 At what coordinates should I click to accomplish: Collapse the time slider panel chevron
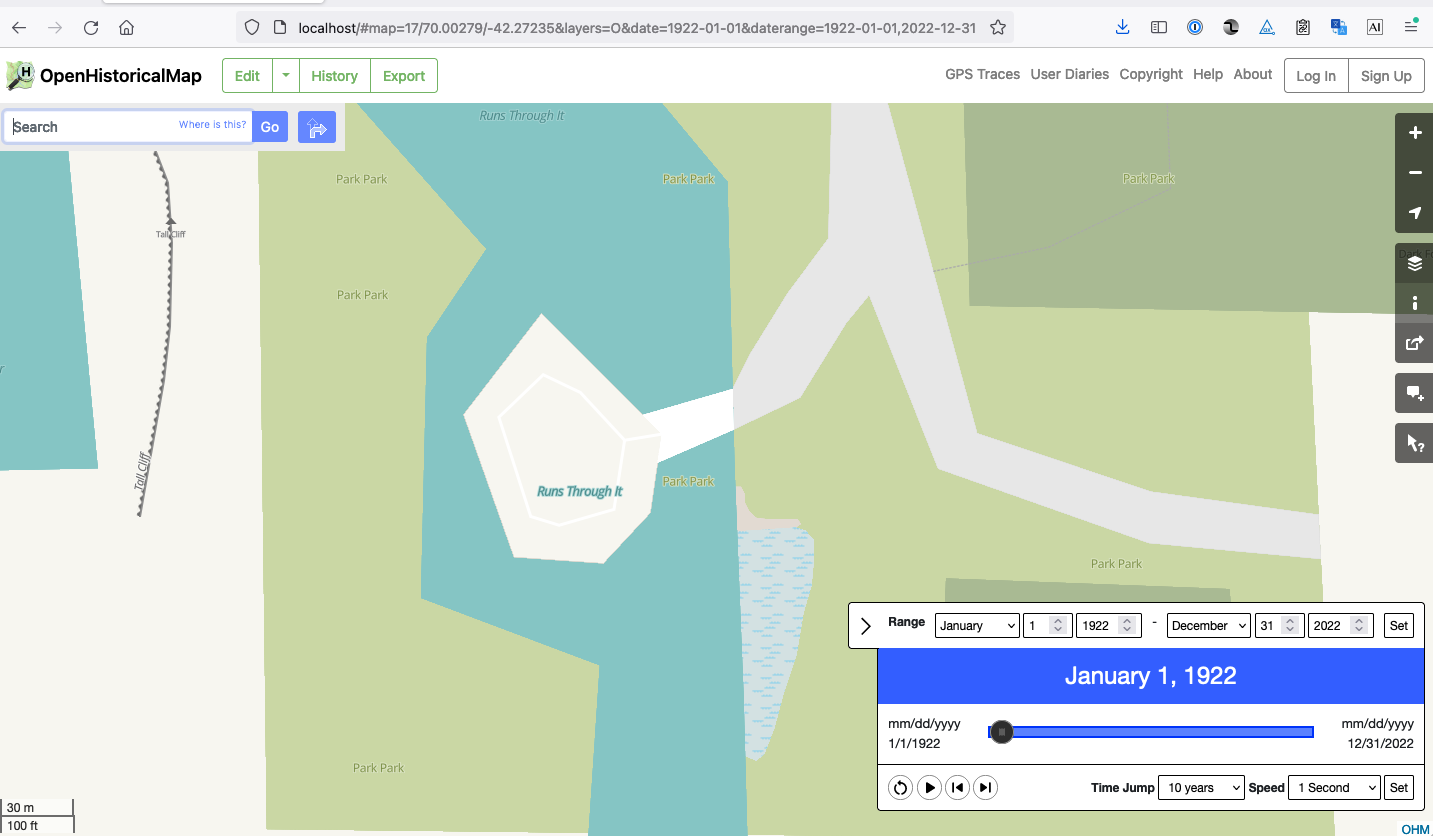click(865, 625)
